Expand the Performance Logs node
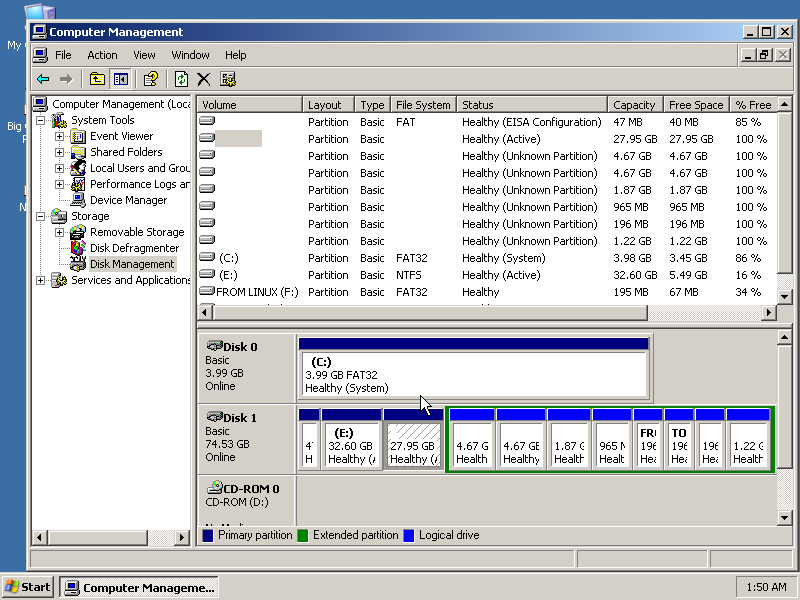 [x=59, y=184]
